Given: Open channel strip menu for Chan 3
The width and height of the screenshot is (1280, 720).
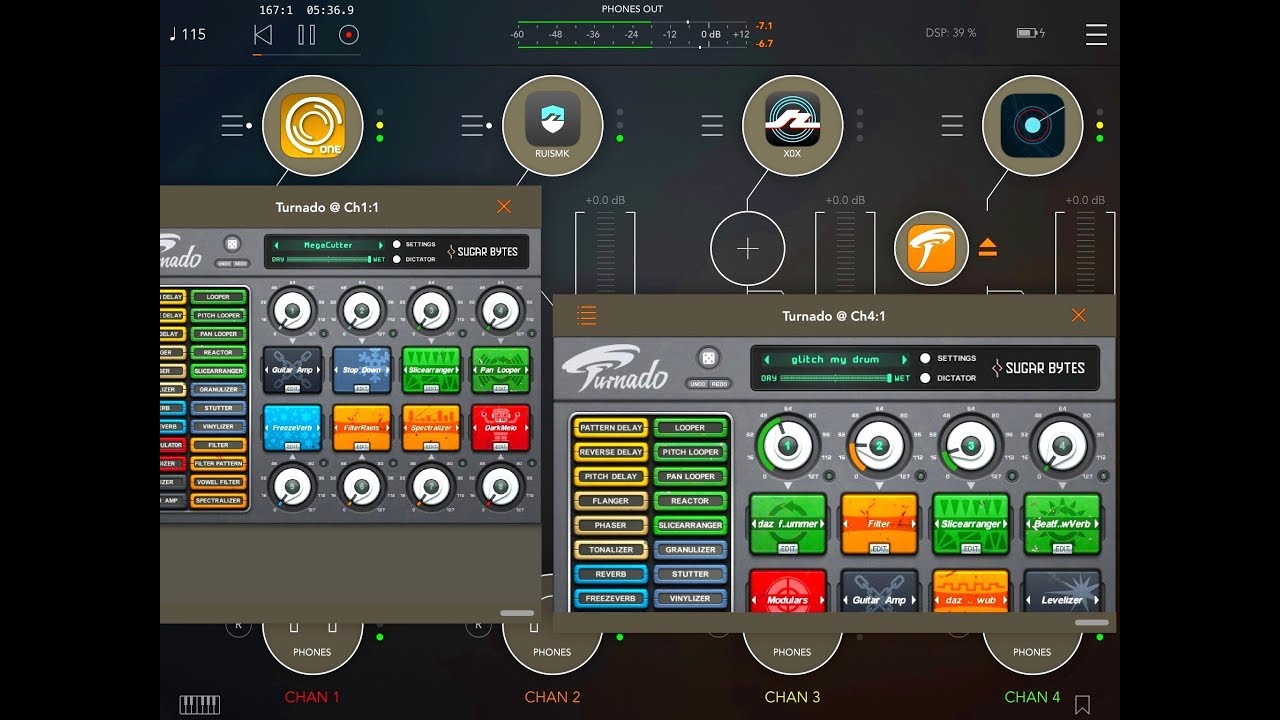Looking at the screenshot, I should tap(712, 125).
